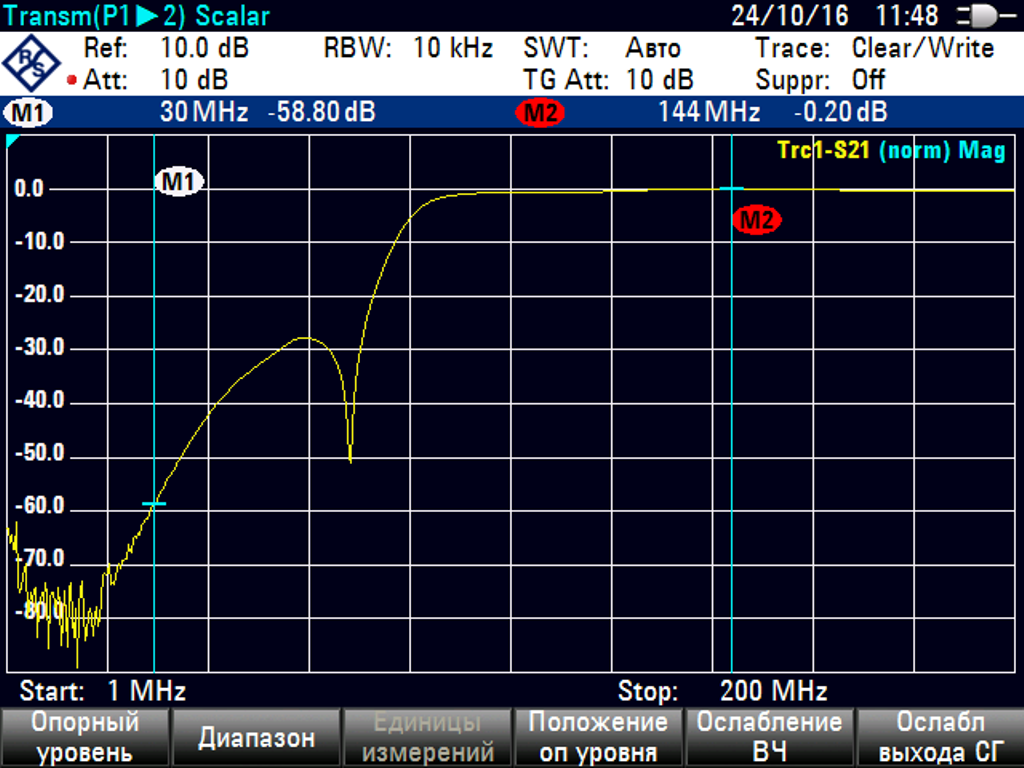Viewport: 1024px width, 768px height.
Task: Open the Опорный уровень softkey
Action: (85, 738)
